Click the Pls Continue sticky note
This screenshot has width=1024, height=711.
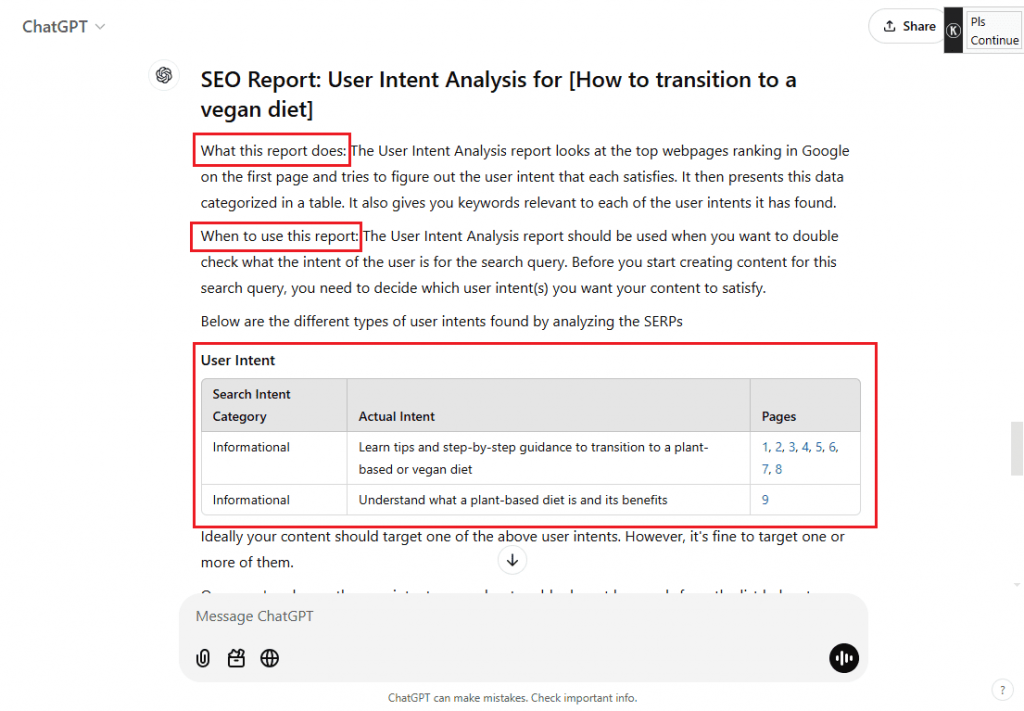tap(993, 31)
